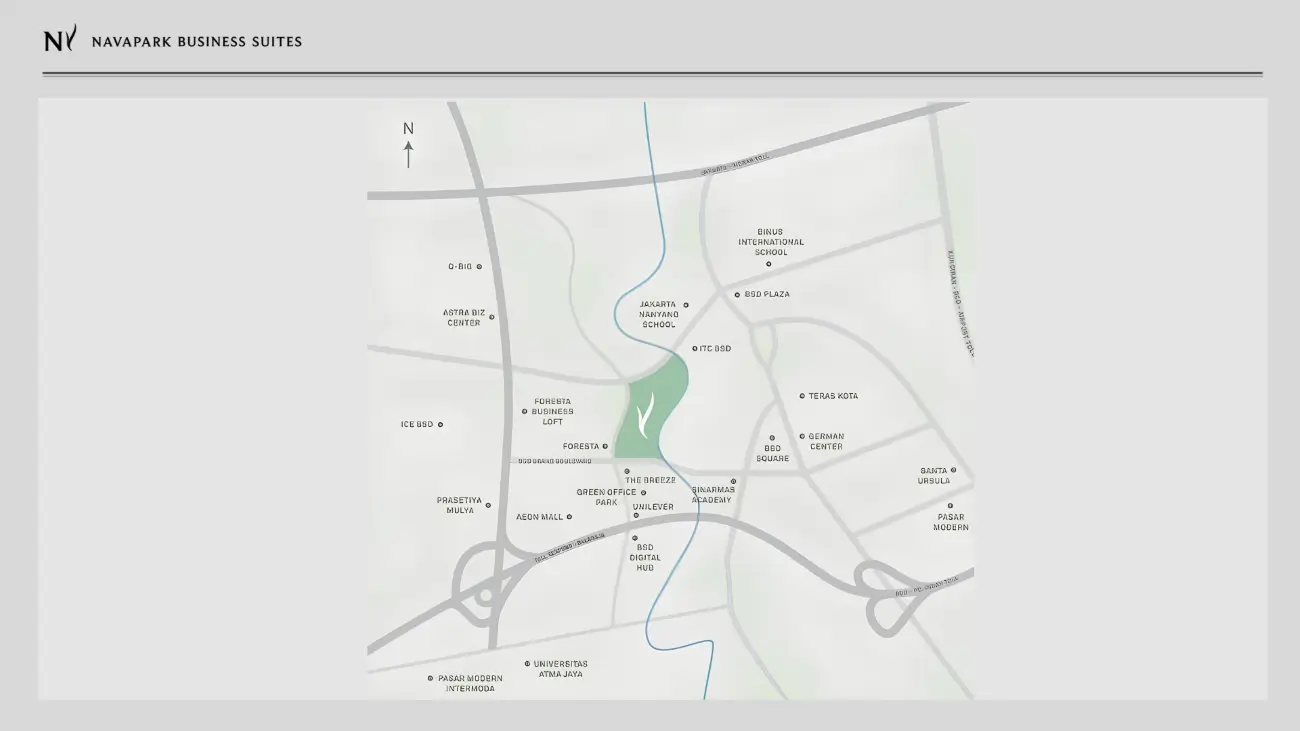1300x731 pixels.
Task: Select the Teras Kota marker dot
Action: 802,396
